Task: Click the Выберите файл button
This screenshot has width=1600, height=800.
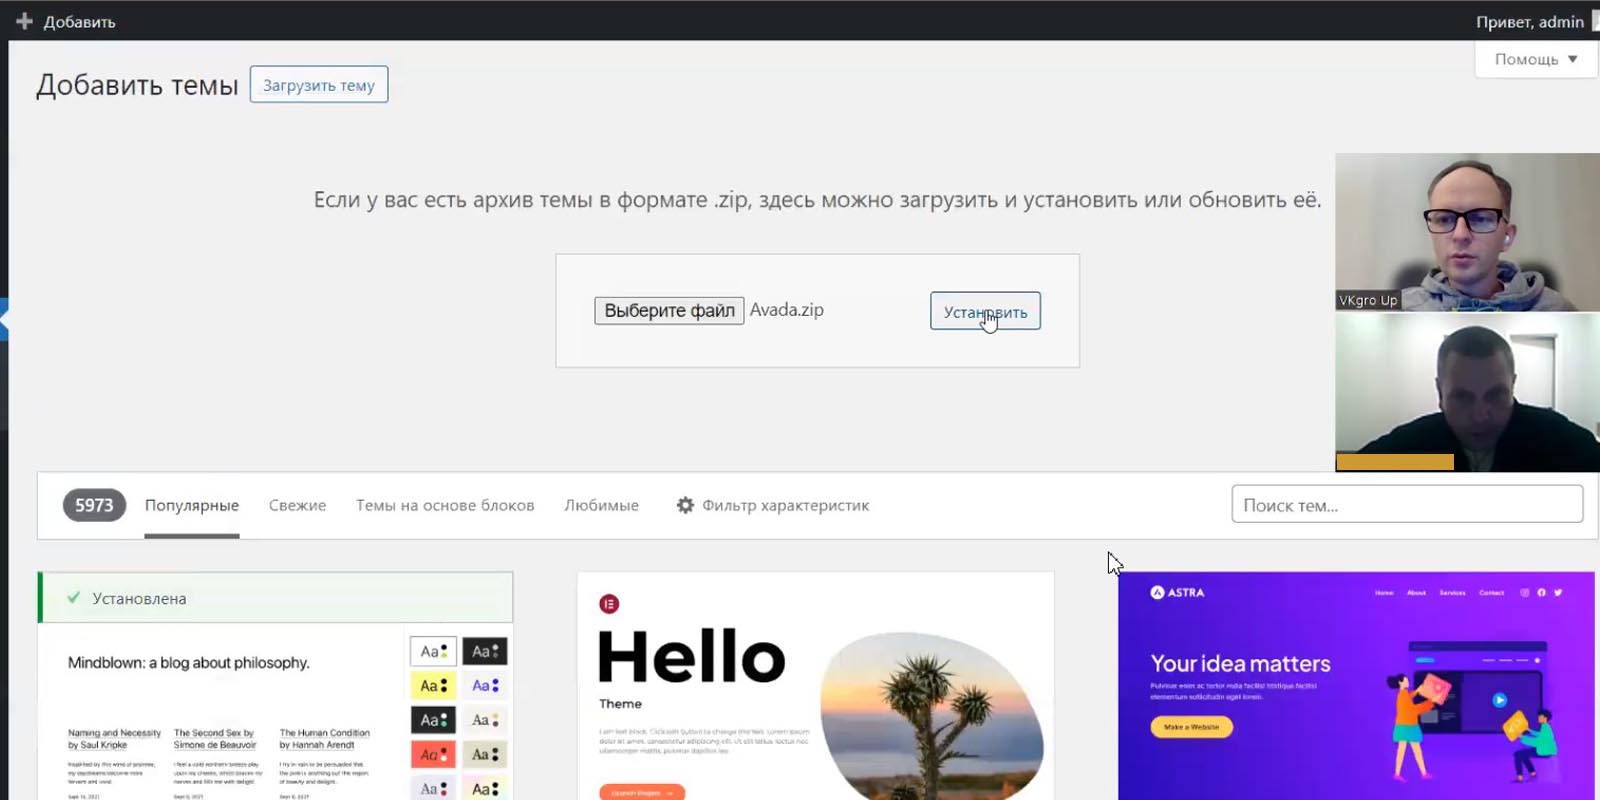Action: click(x=669, y=310)
